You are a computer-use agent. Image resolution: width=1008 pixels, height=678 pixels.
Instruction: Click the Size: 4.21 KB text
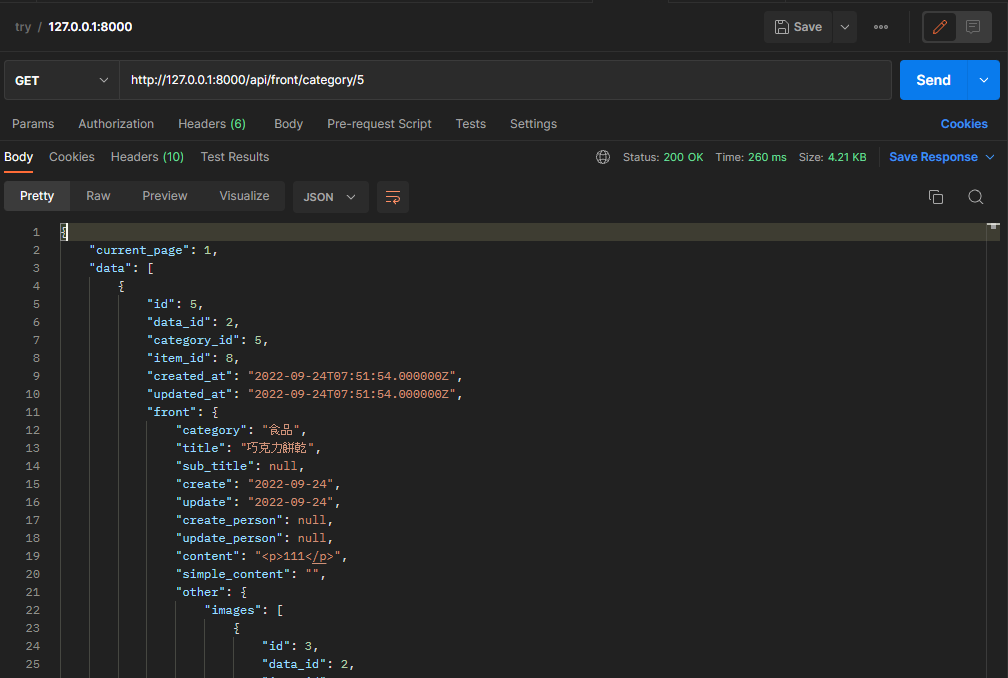click(832, 157)
